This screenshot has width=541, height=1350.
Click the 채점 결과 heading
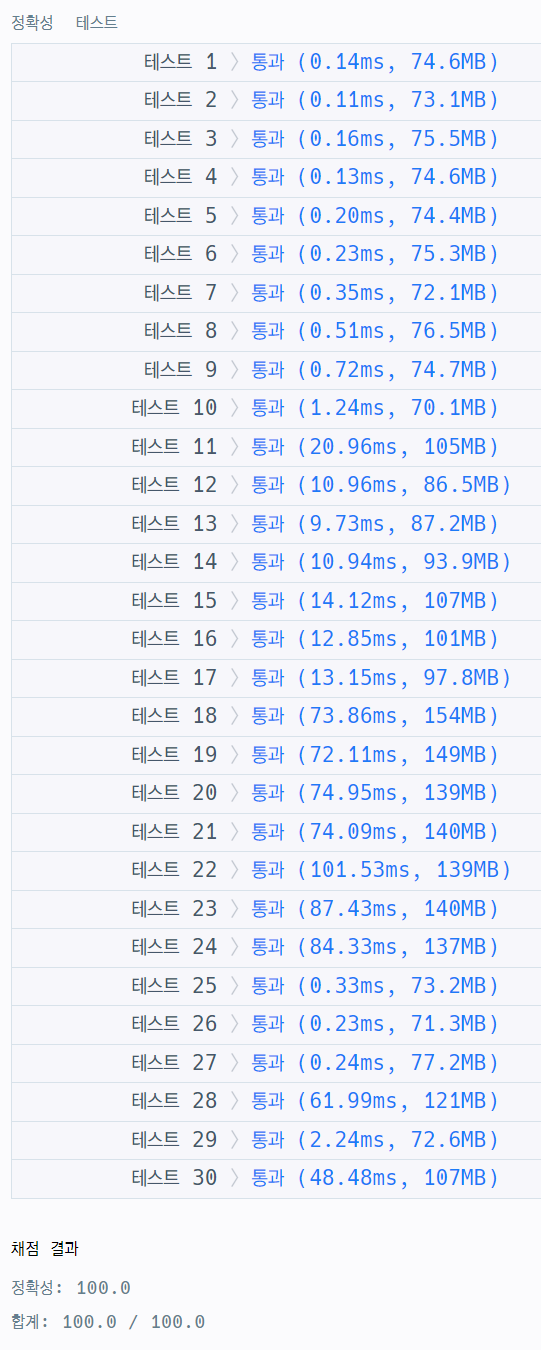point(45,1249)
